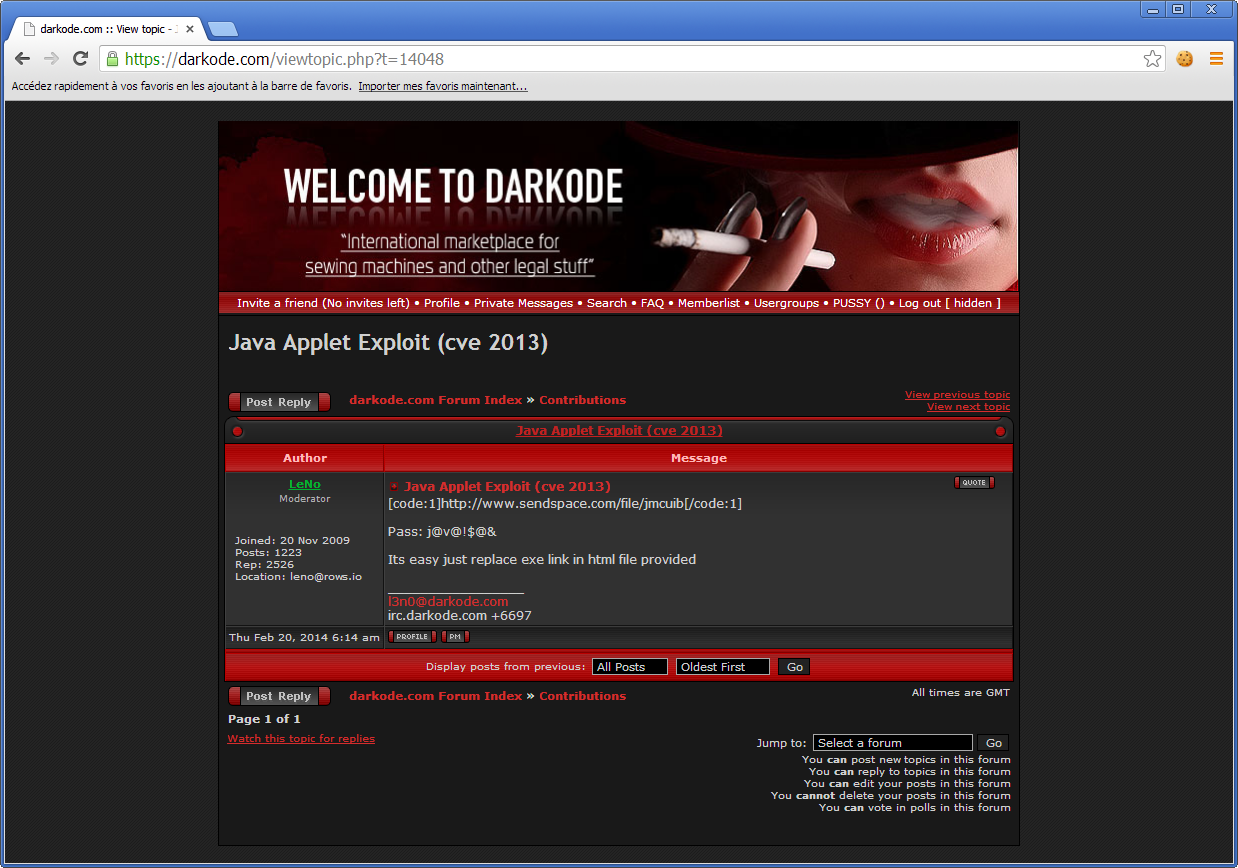
Task: Open the cookie extension icon
Action: [1185, 59]
